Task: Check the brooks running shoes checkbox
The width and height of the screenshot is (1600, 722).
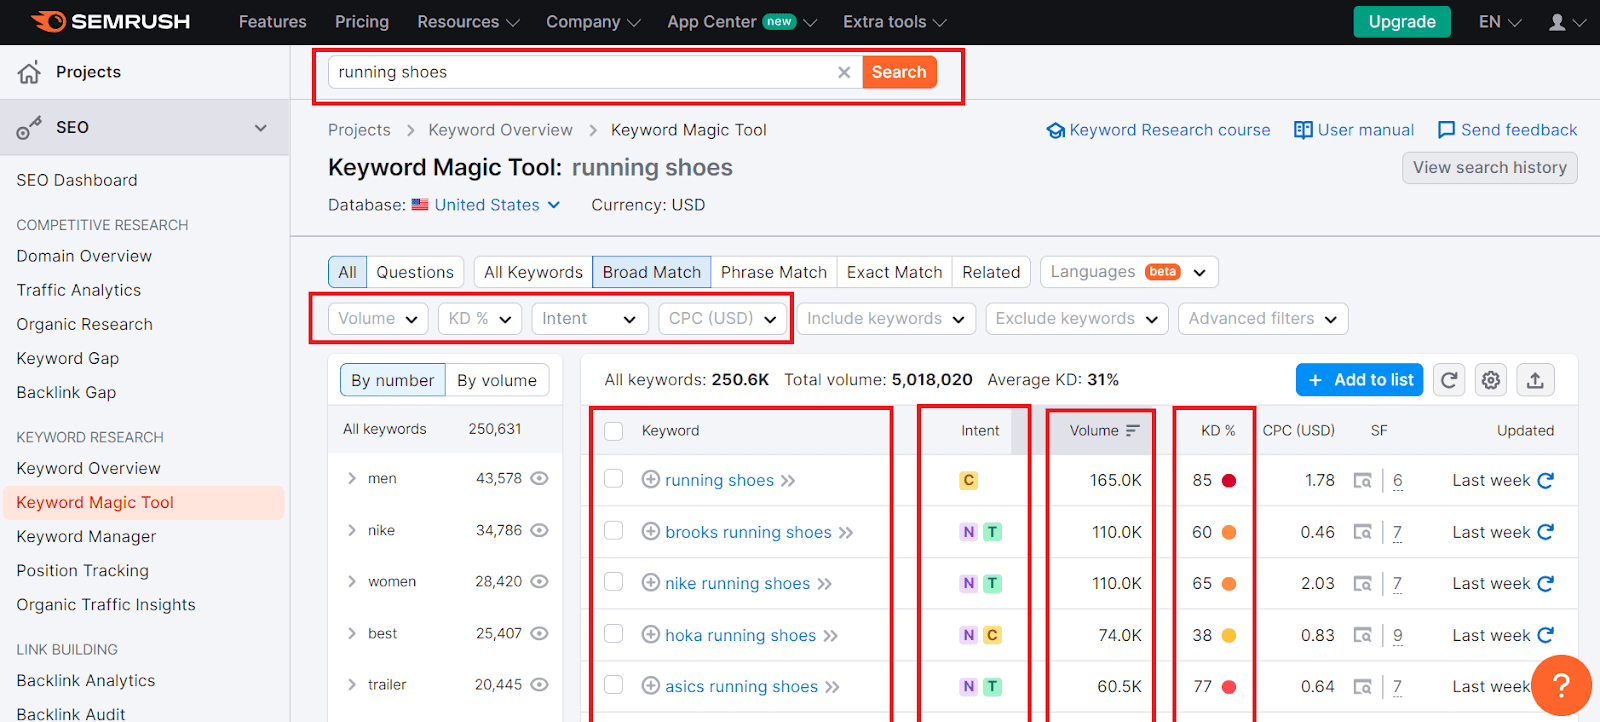Action: coord(614,531)
